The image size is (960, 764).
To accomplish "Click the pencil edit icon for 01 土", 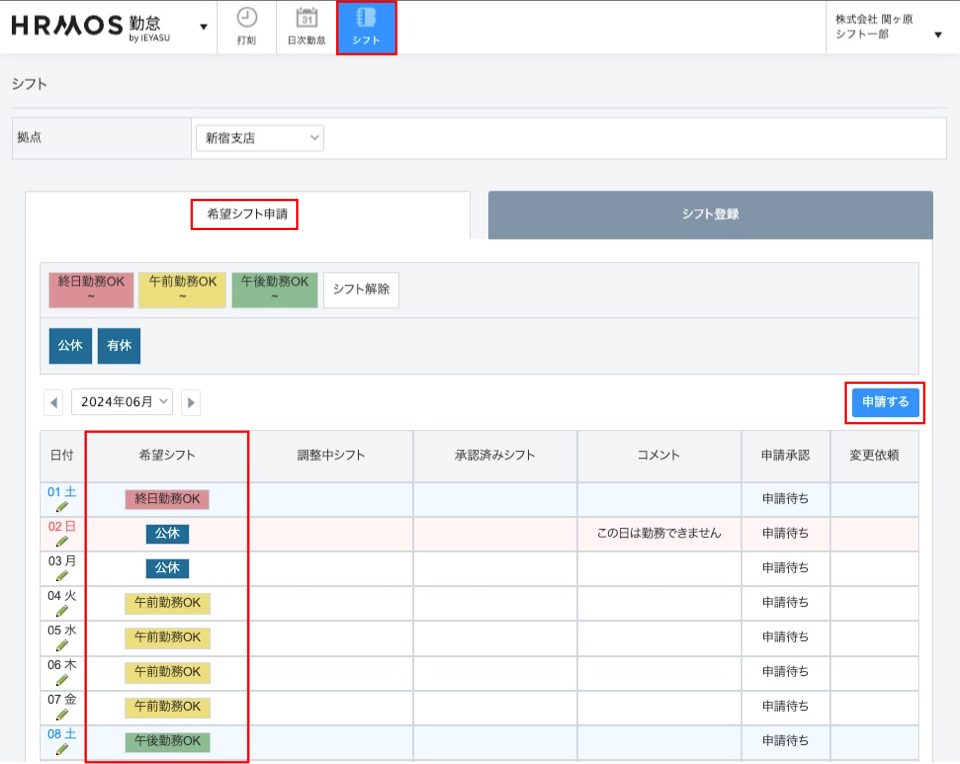I will point(62,508).
